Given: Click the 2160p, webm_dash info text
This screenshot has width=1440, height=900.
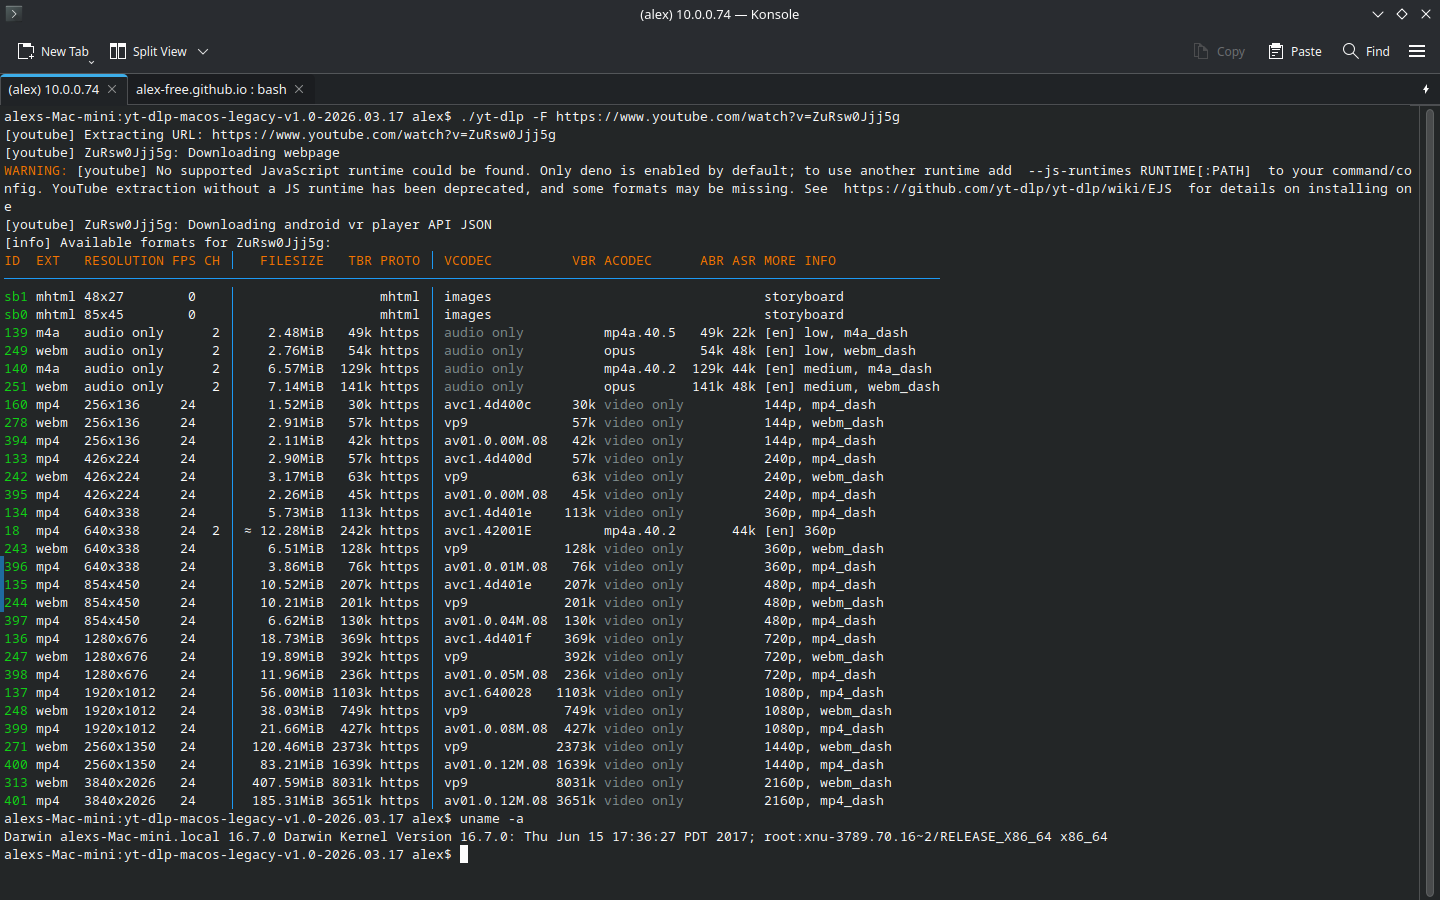Looking at the screenshot, I should 828,783.
